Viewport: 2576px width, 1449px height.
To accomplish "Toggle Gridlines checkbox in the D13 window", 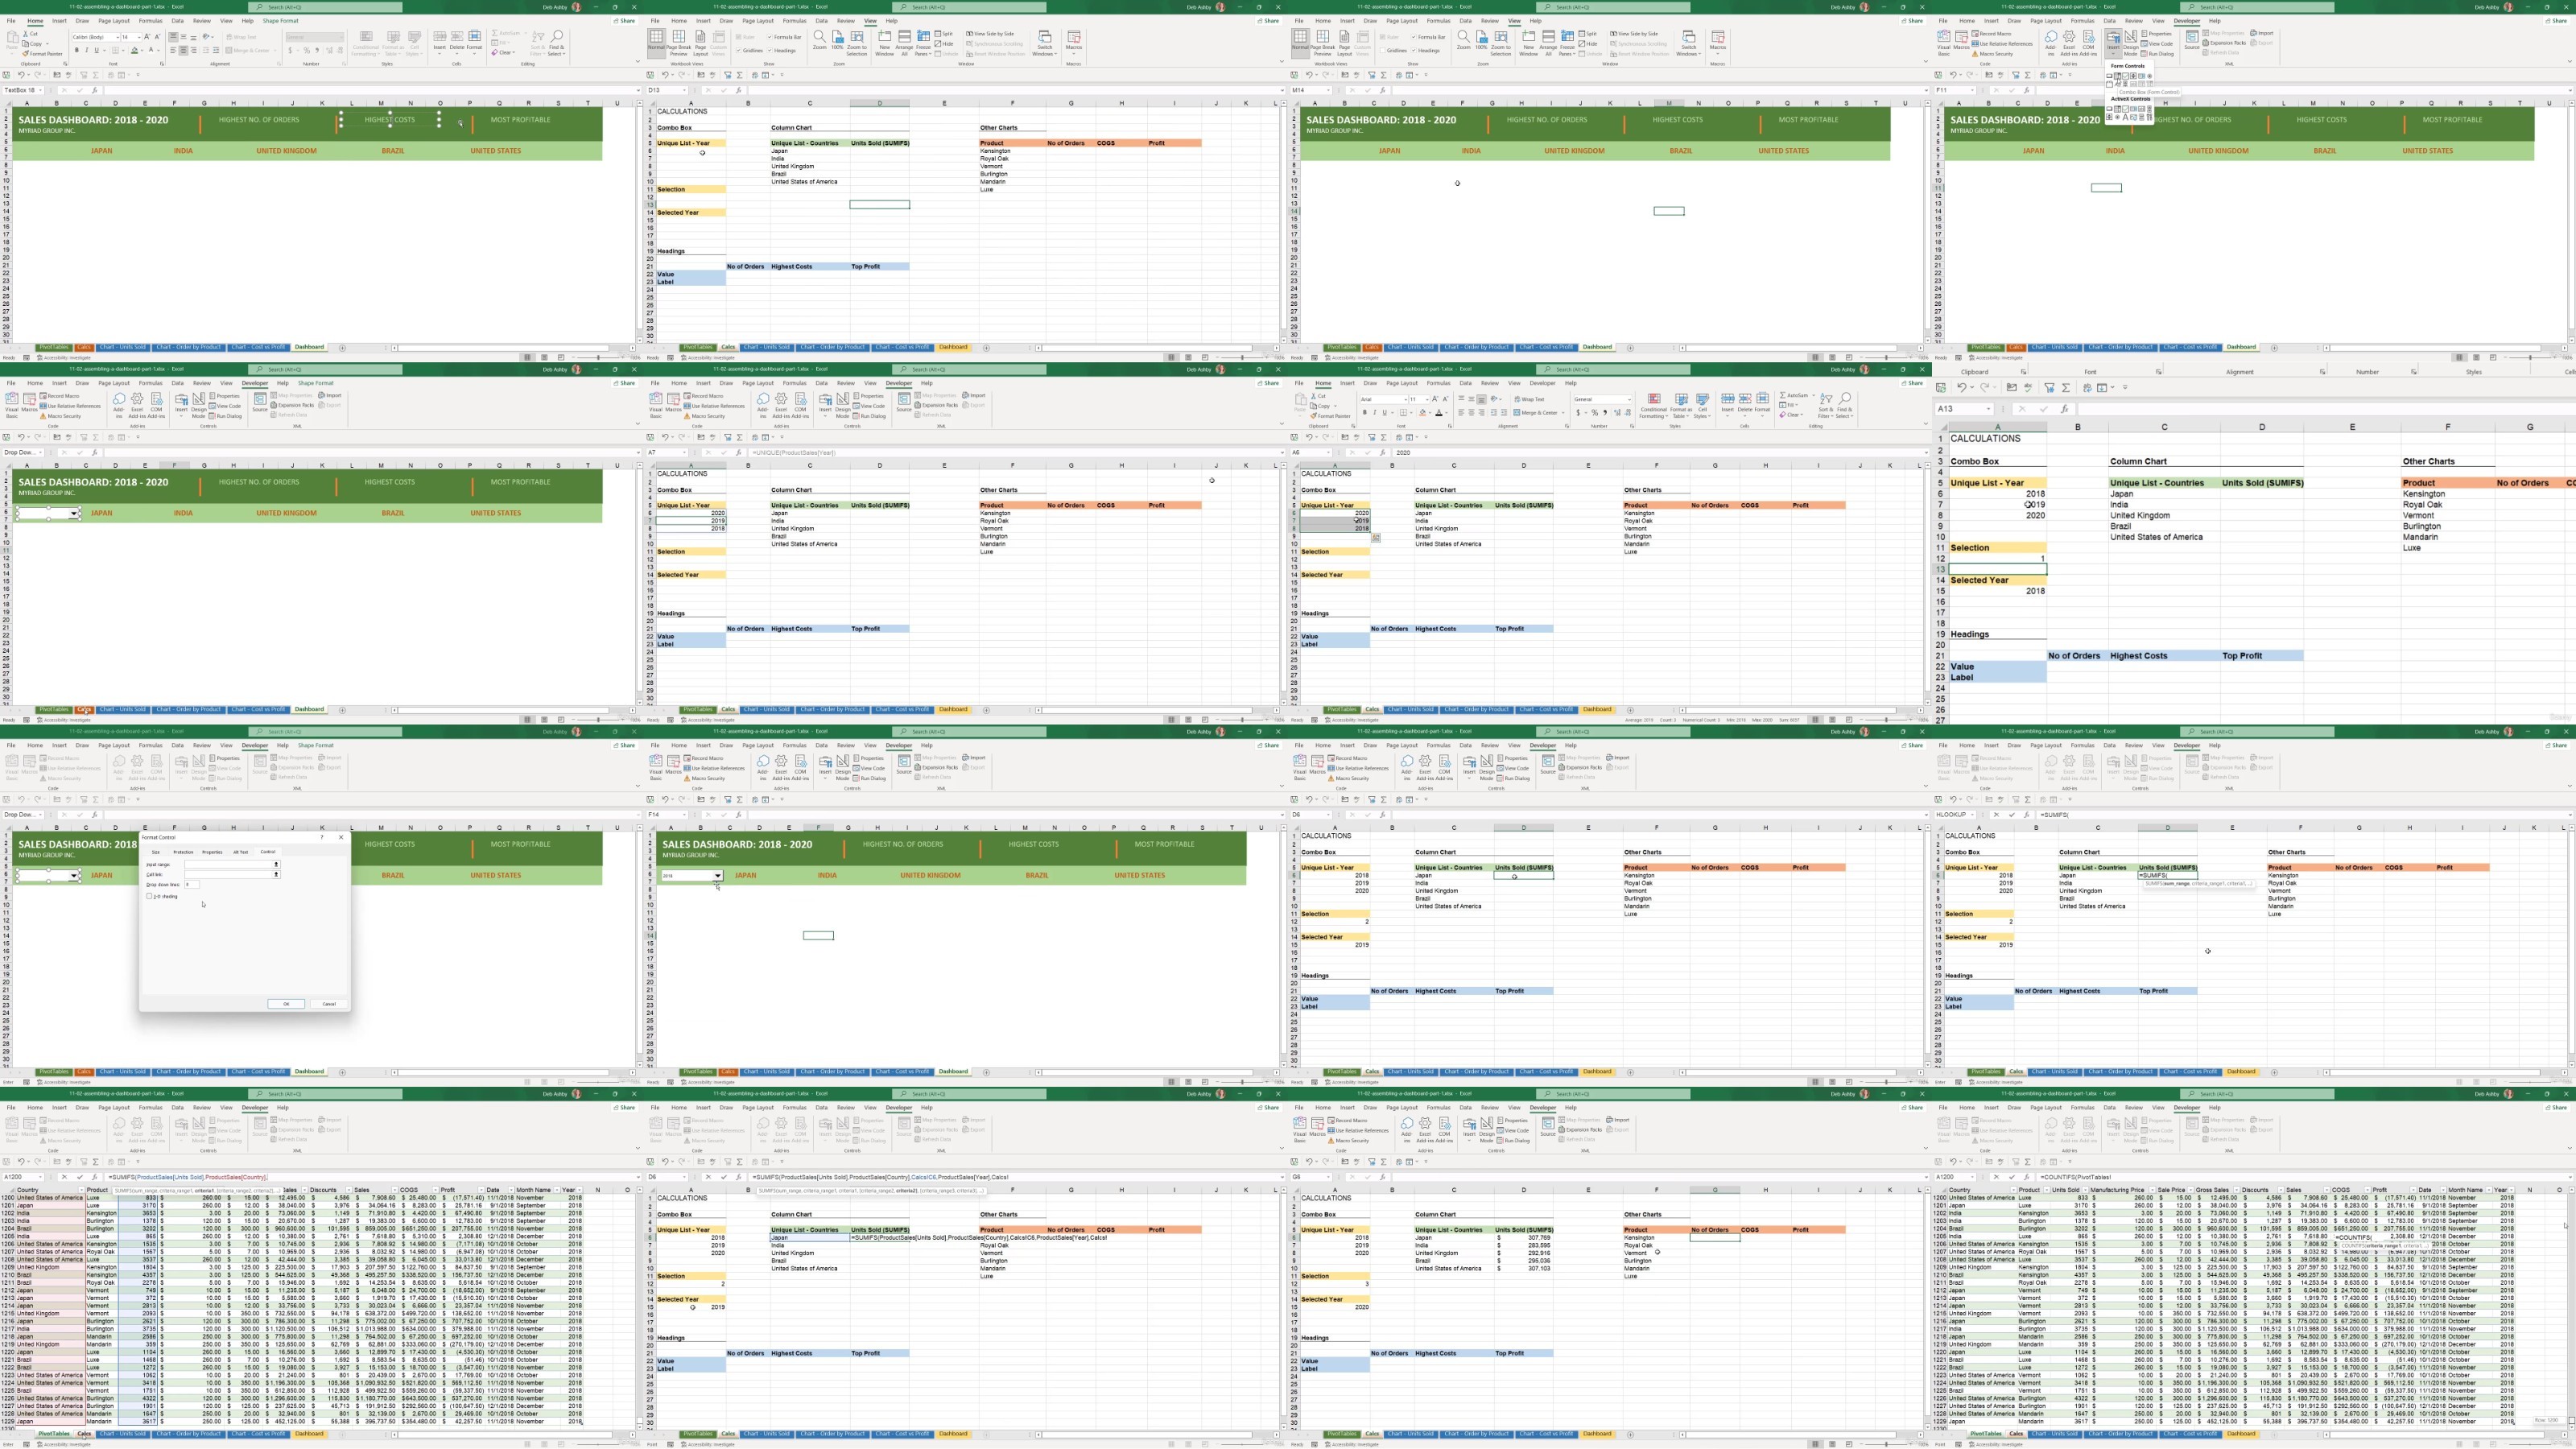I will click(739, 50).
